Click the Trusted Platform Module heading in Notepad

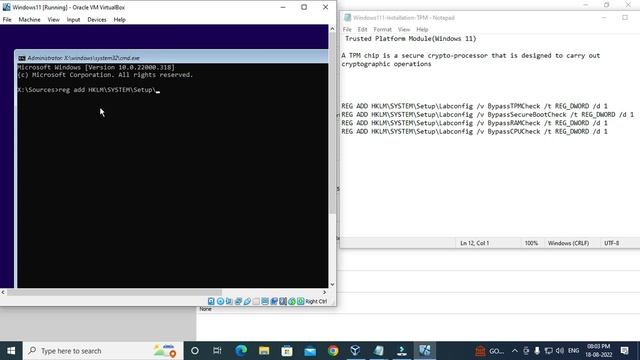411,39
